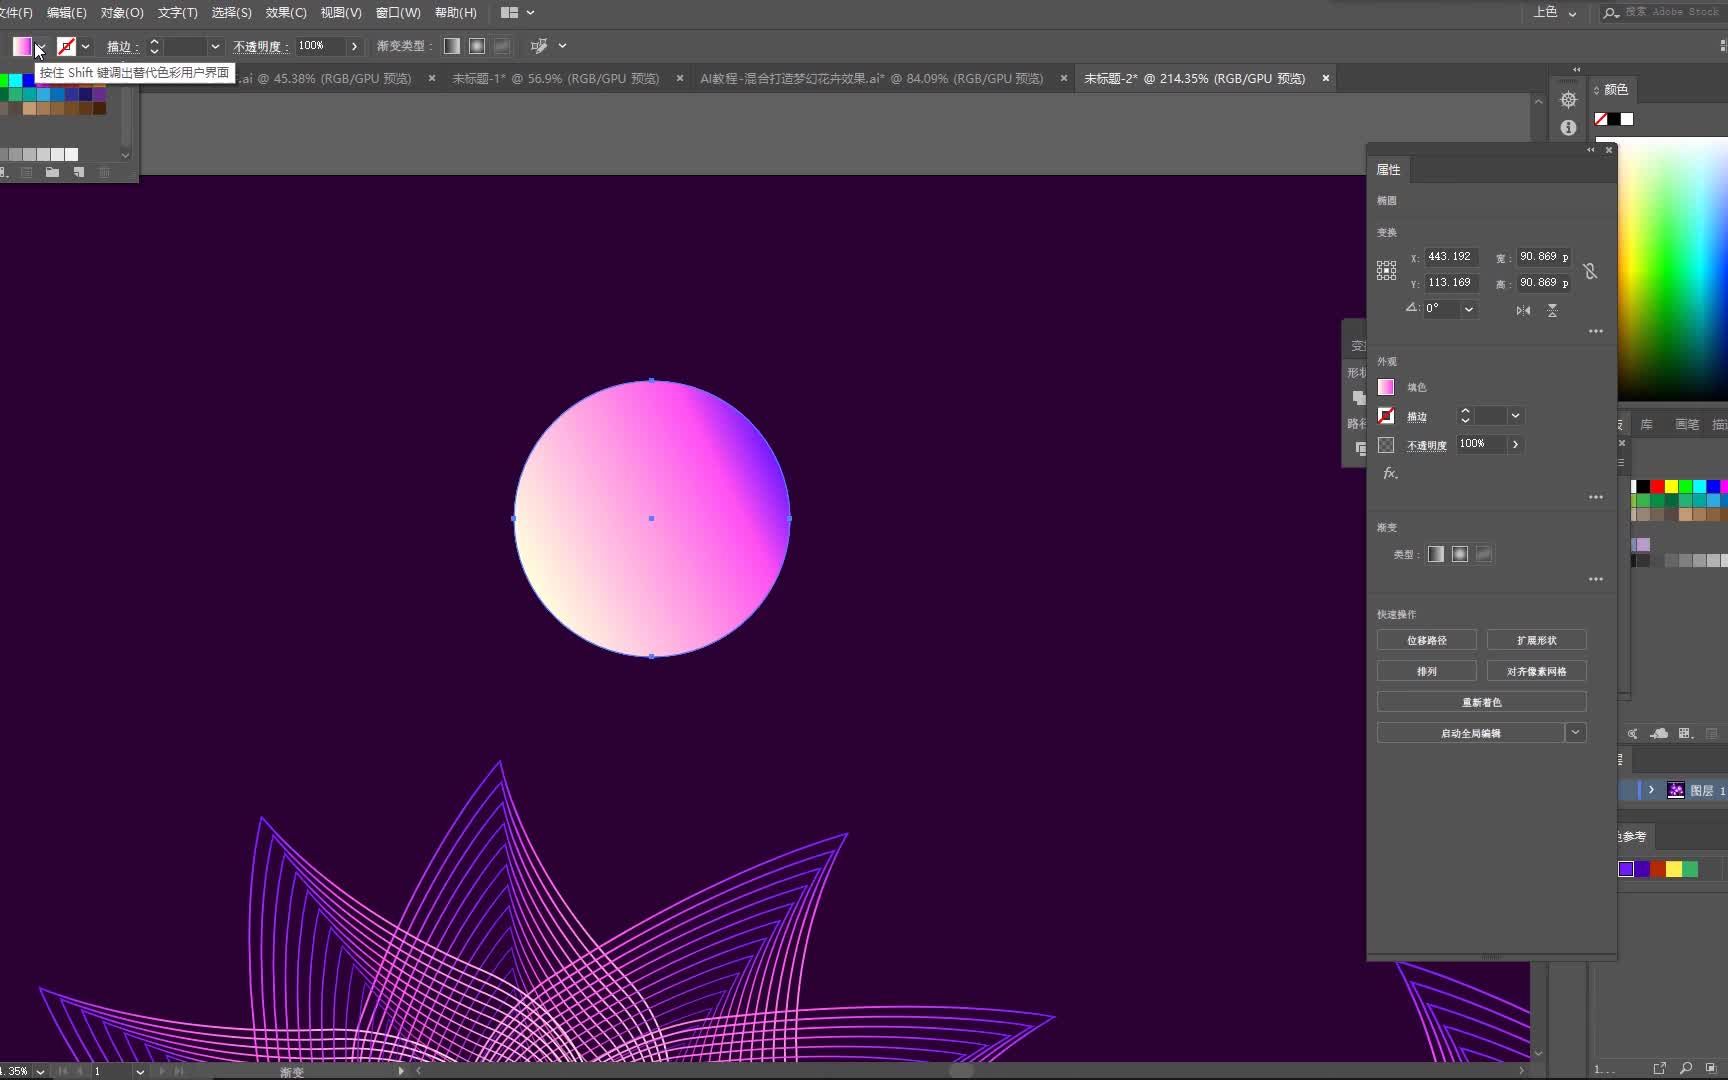Click the fx effects icon

point(1390,473)
